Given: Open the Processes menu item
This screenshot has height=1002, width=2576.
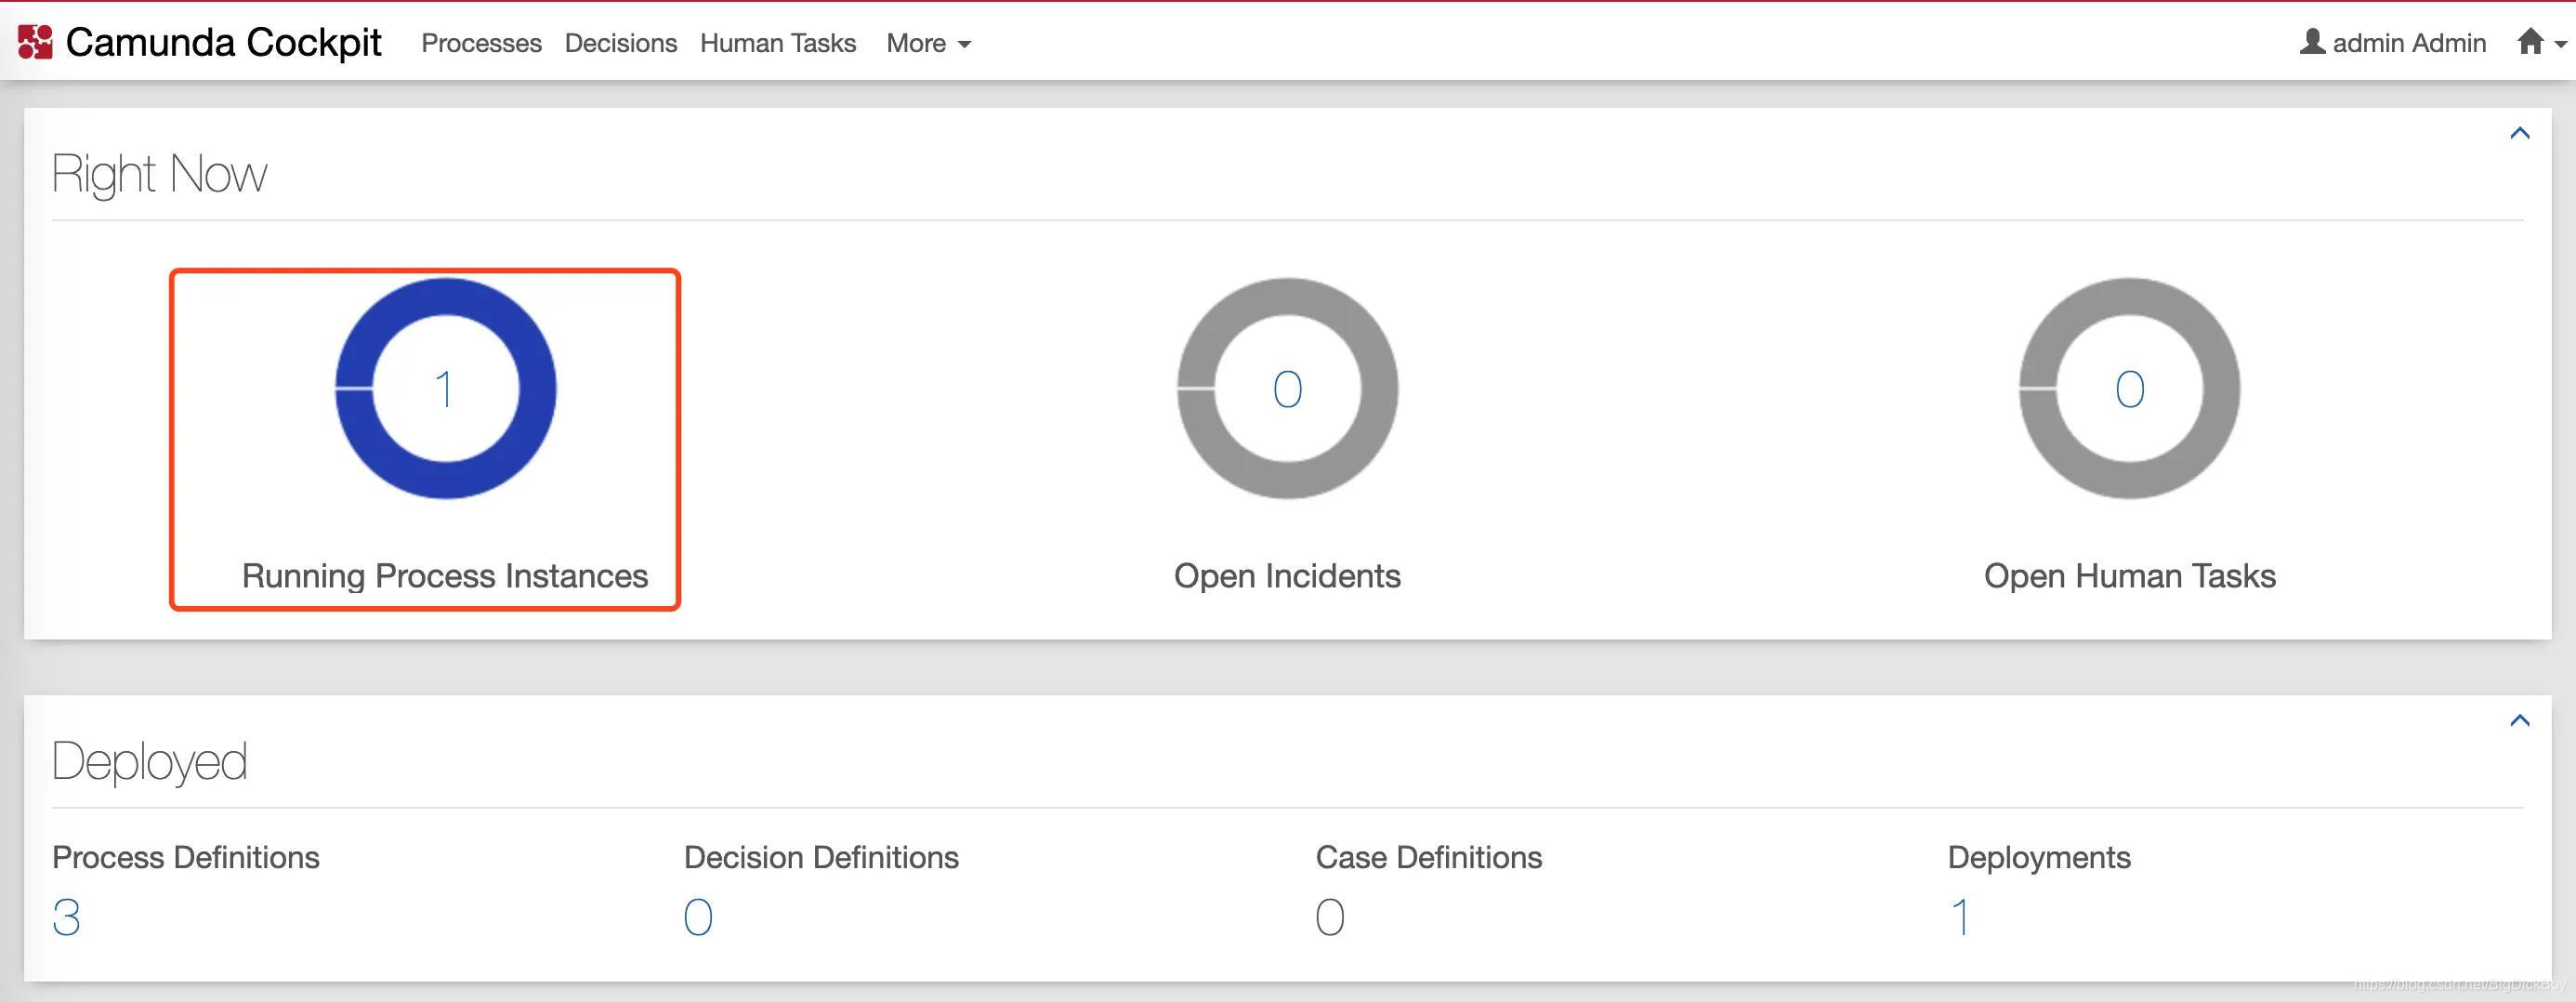Looking at the screenshot, I should tap(481, 43).
